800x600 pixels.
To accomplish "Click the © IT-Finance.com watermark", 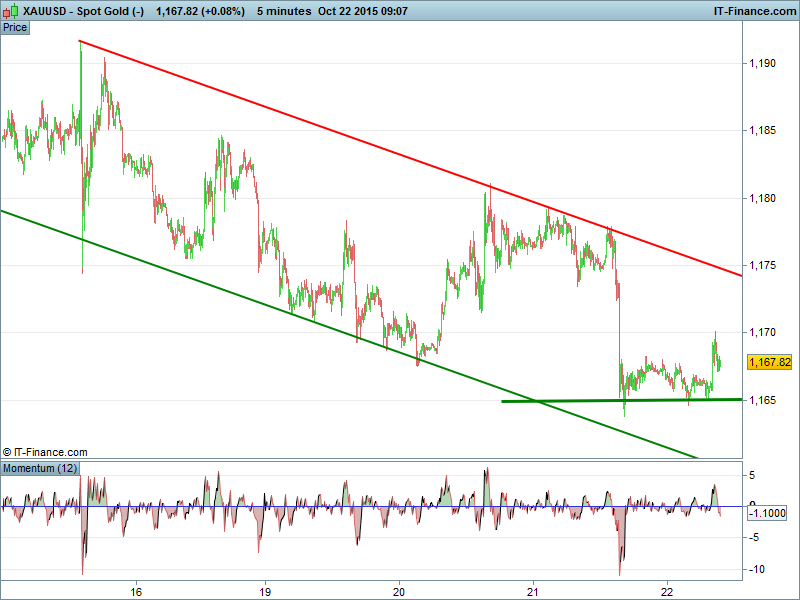I will click(x=46, y=452).
